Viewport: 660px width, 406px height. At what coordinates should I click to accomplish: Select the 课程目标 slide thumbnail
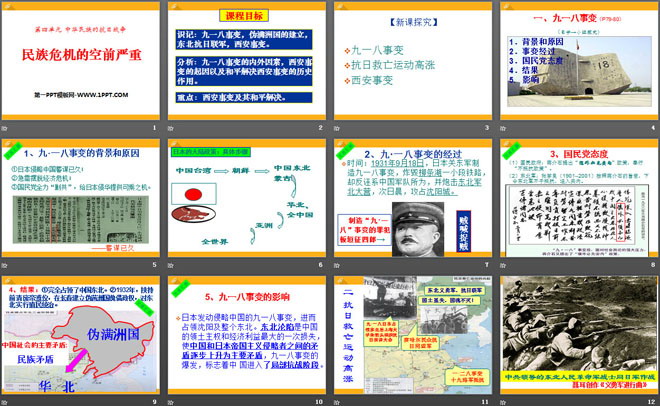pos(247,61)
